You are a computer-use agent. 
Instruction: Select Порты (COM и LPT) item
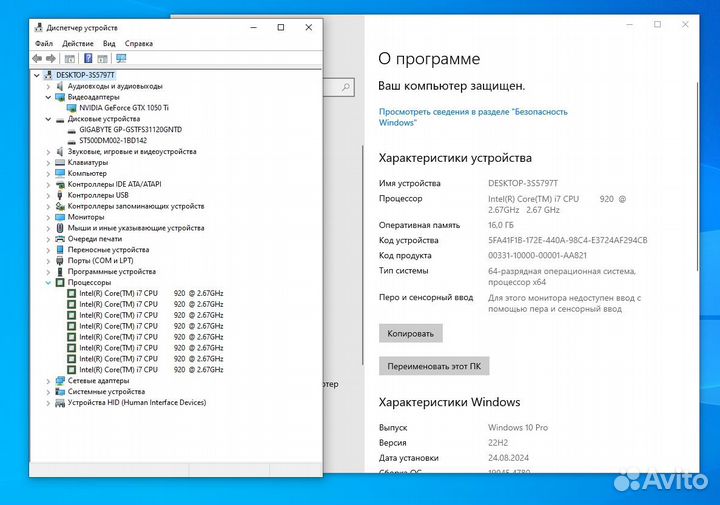point(101,261)
